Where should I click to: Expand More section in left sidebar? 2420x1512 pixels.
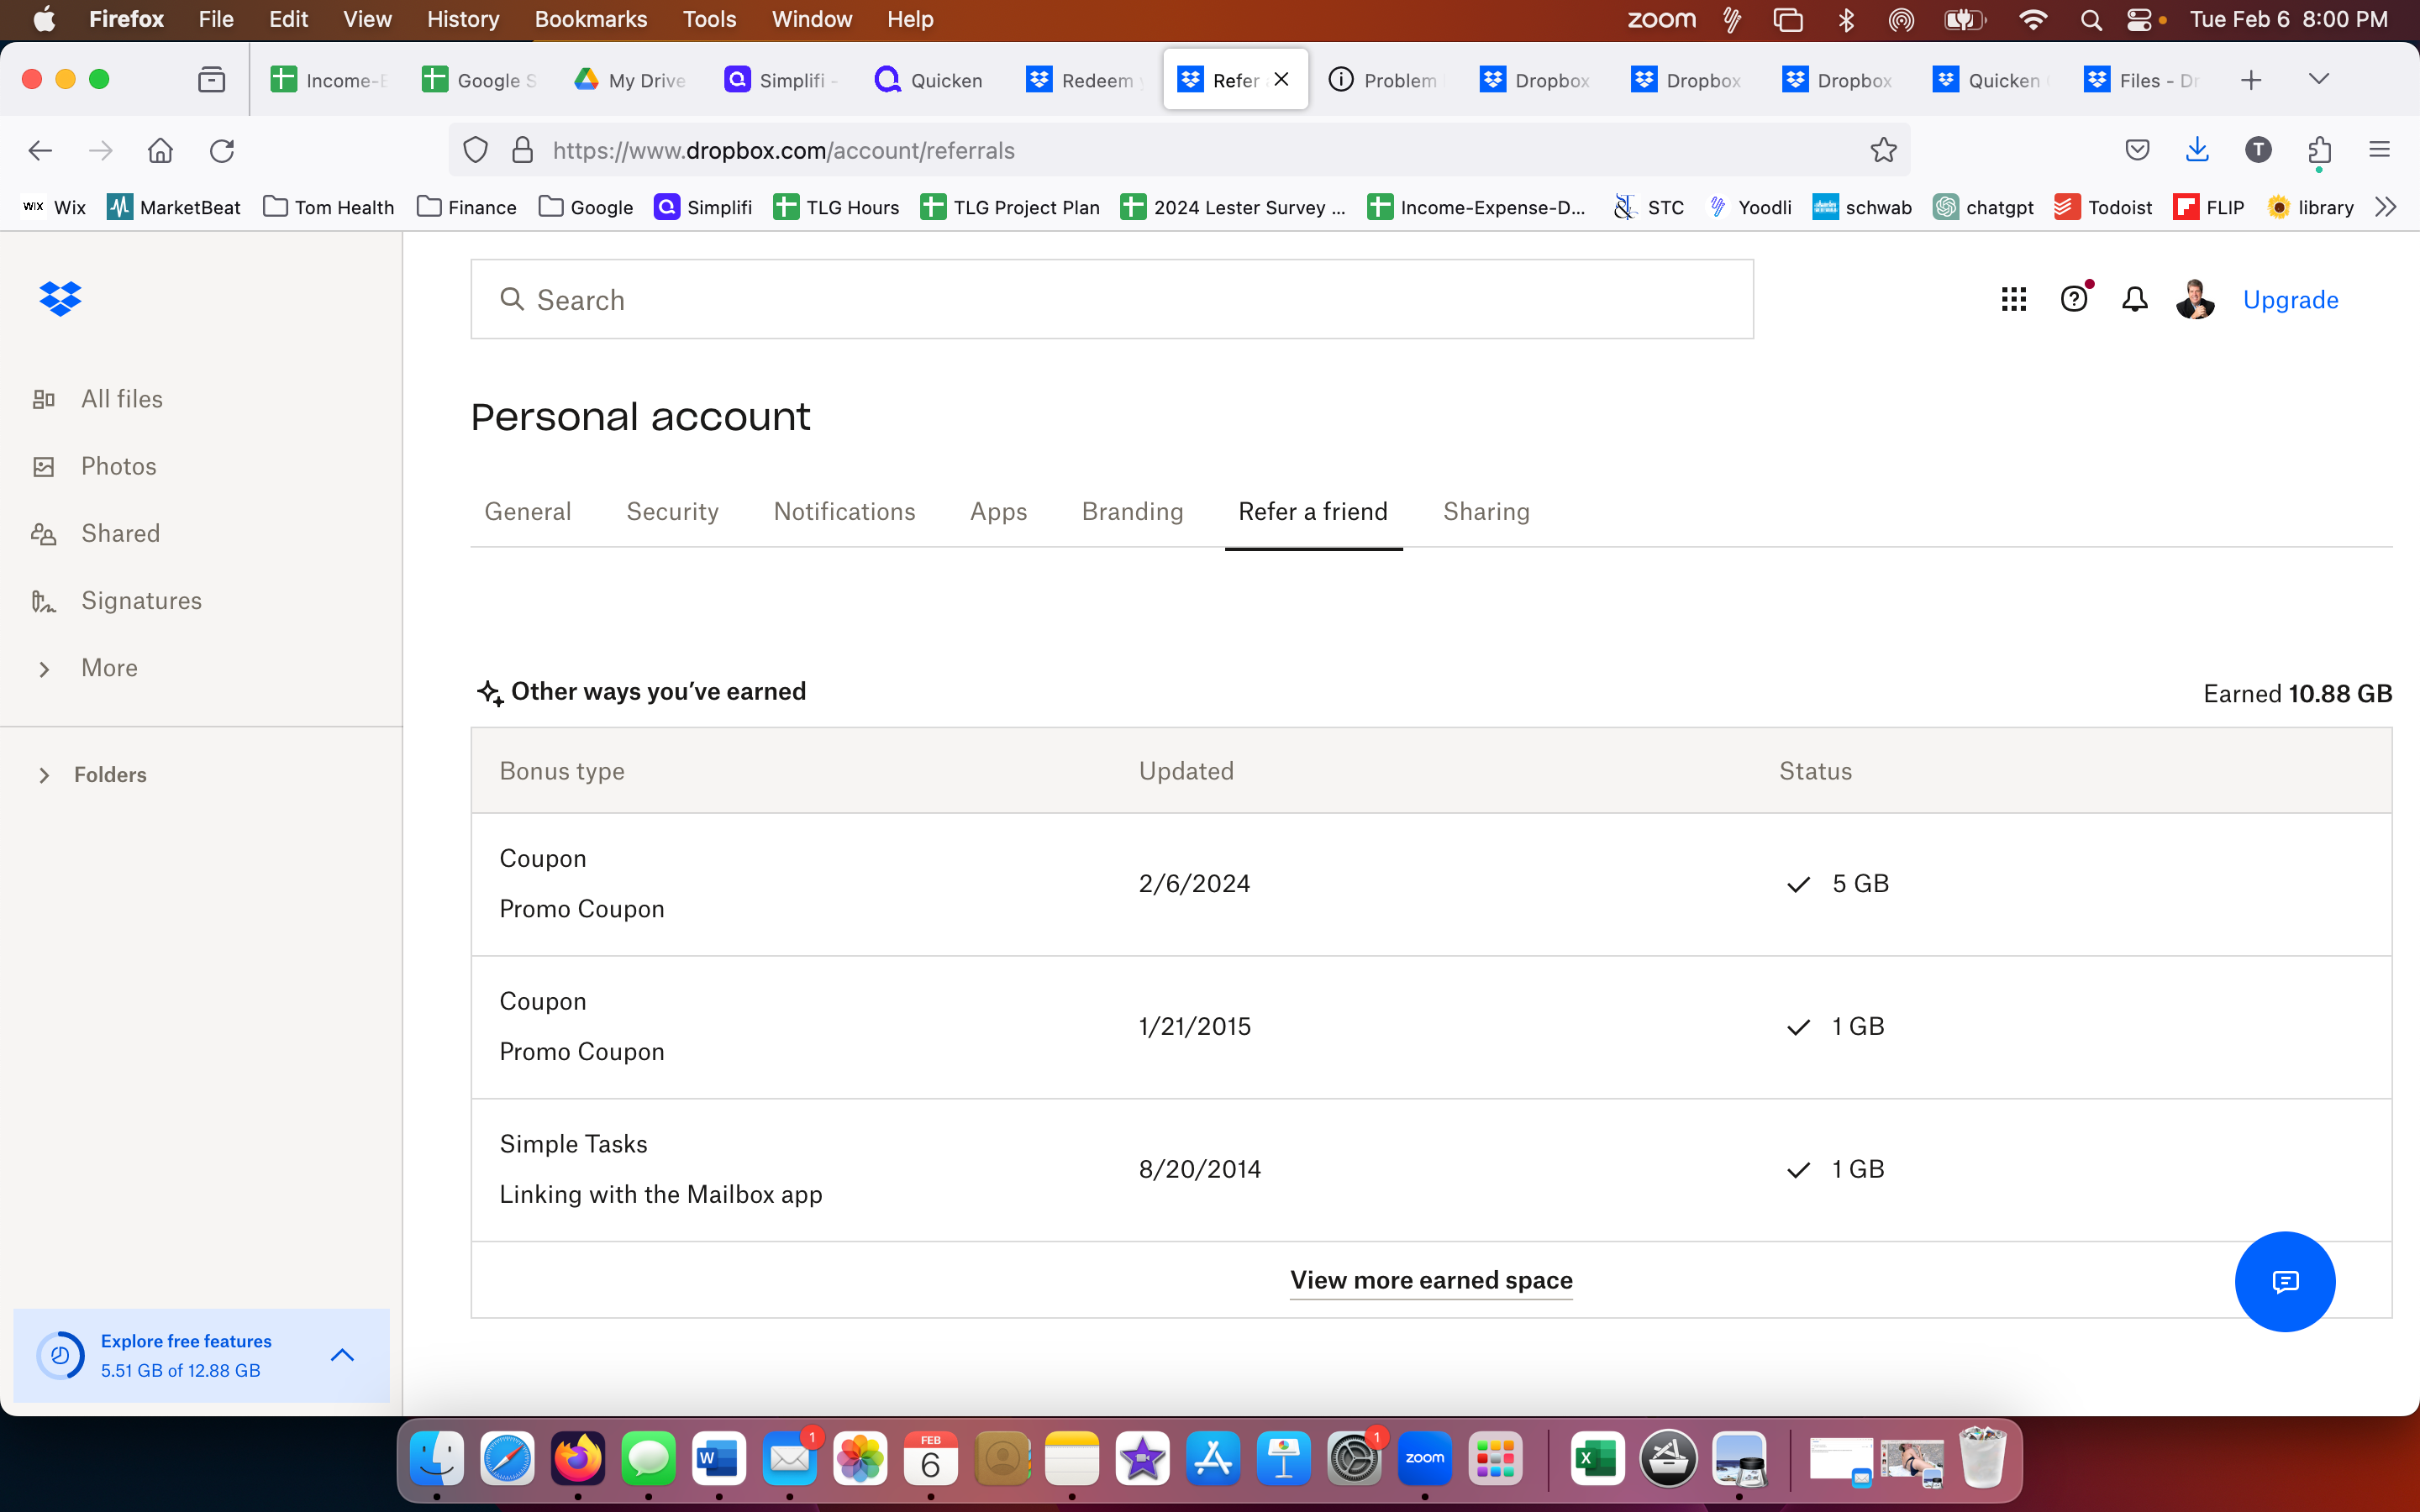pyautogui.click(x=44, y=667)
